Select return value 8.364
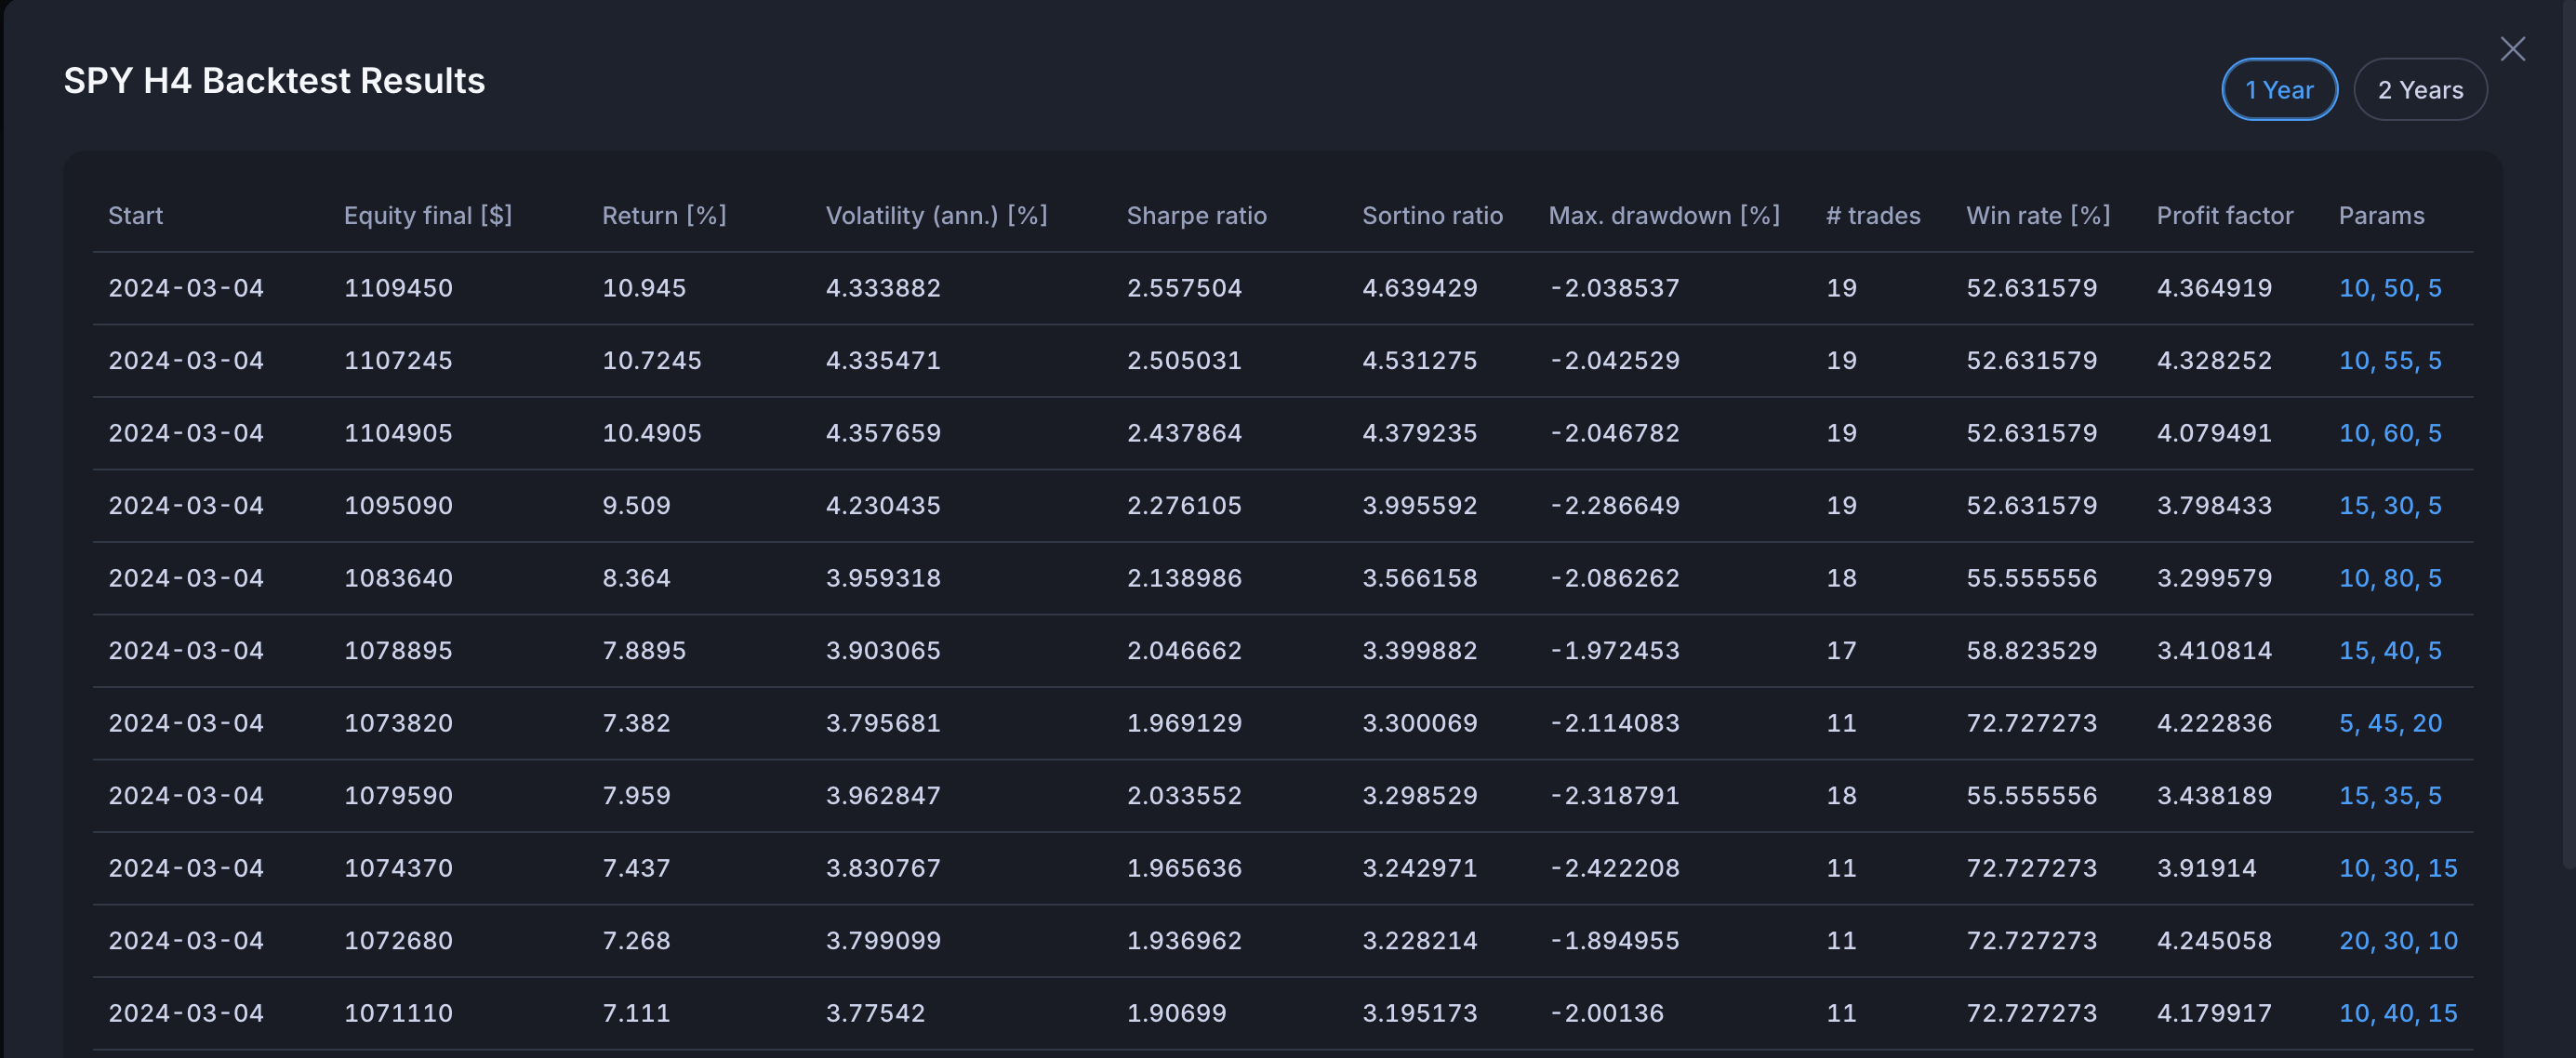 636,578
